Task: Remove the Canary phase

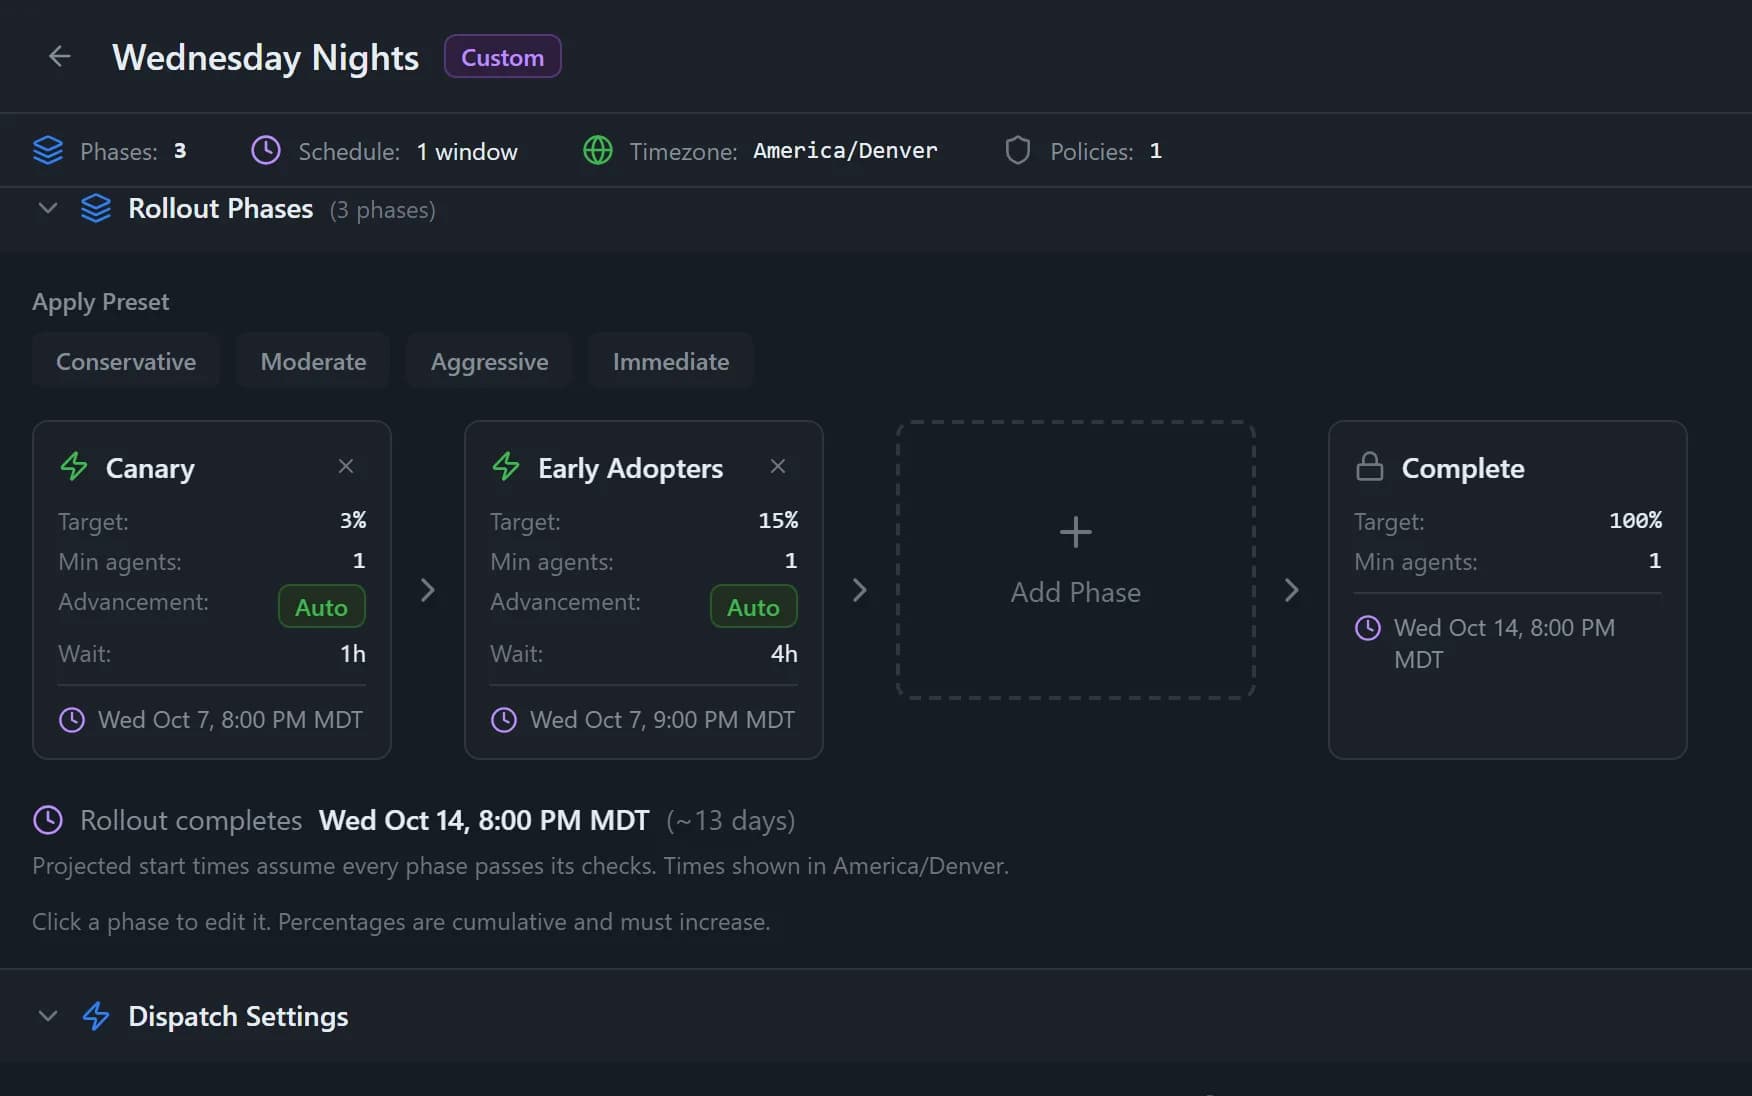Action: click(346, 466)
